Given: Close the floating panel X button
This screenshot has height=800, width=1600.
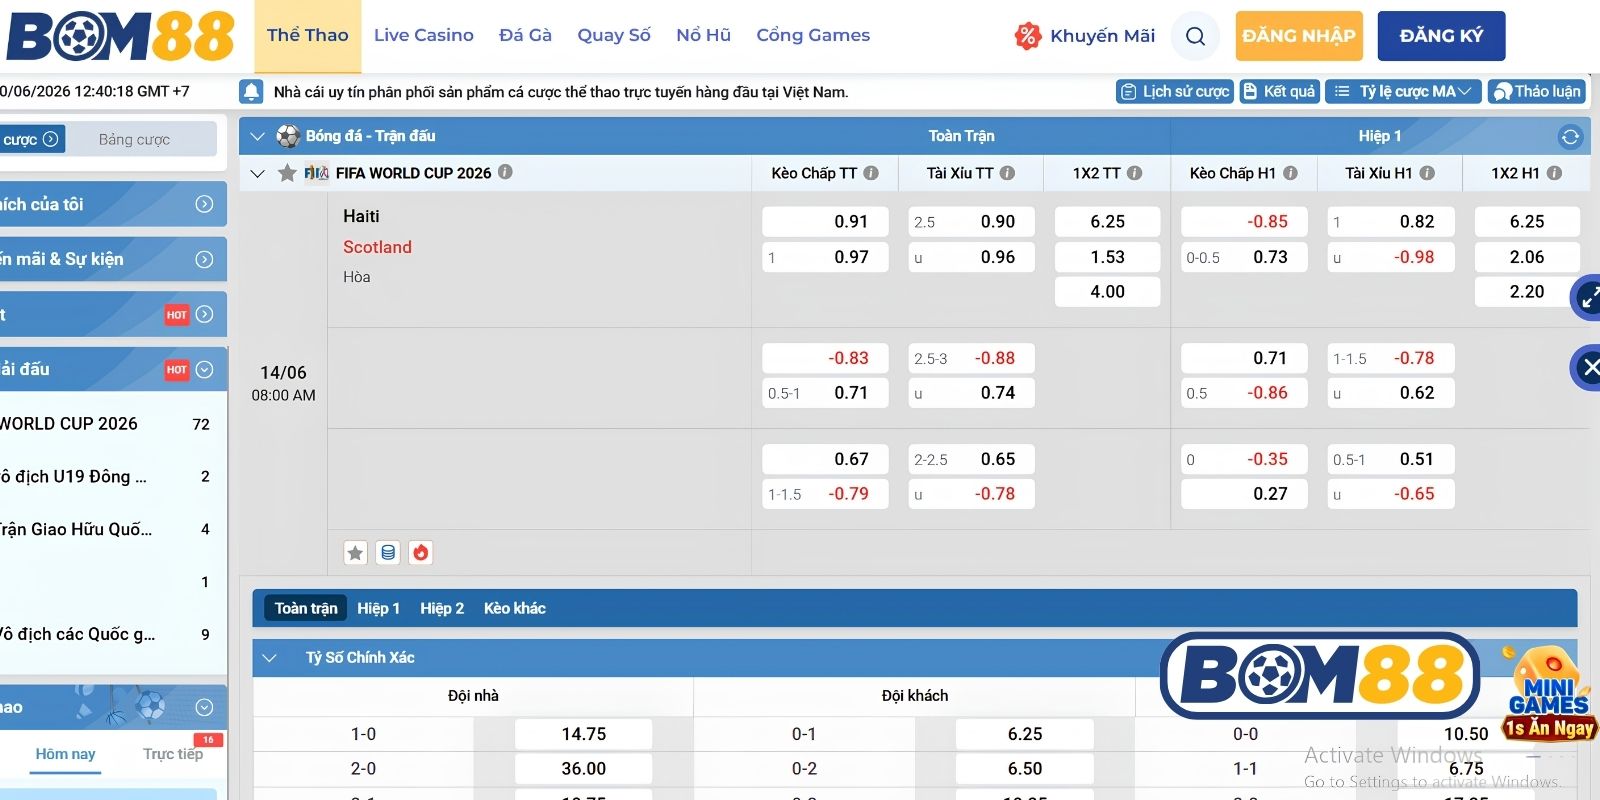Looking at the screenshot, I should point(1588,367).
